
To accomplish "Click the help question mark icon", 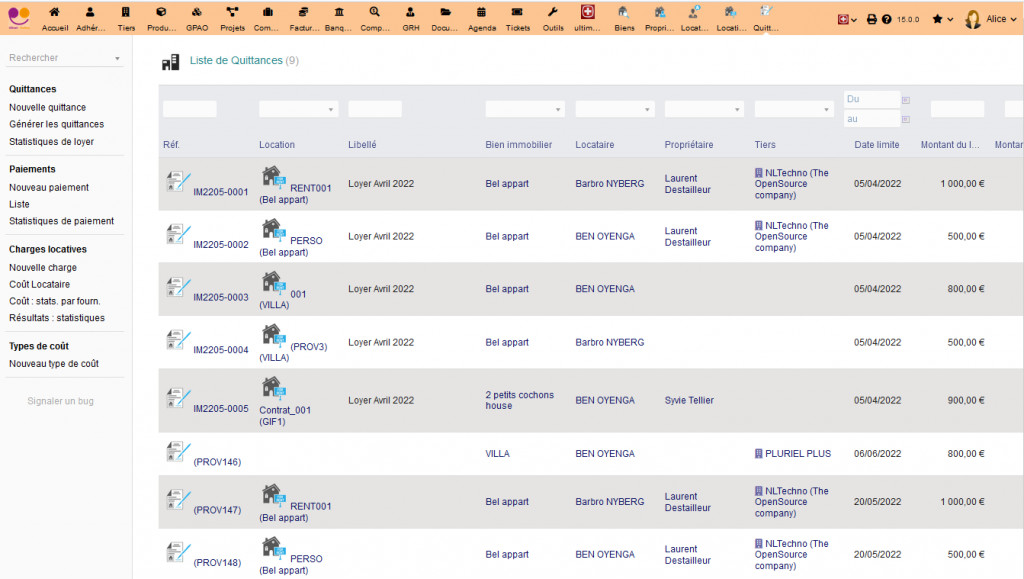I will (x=886, y=19).
